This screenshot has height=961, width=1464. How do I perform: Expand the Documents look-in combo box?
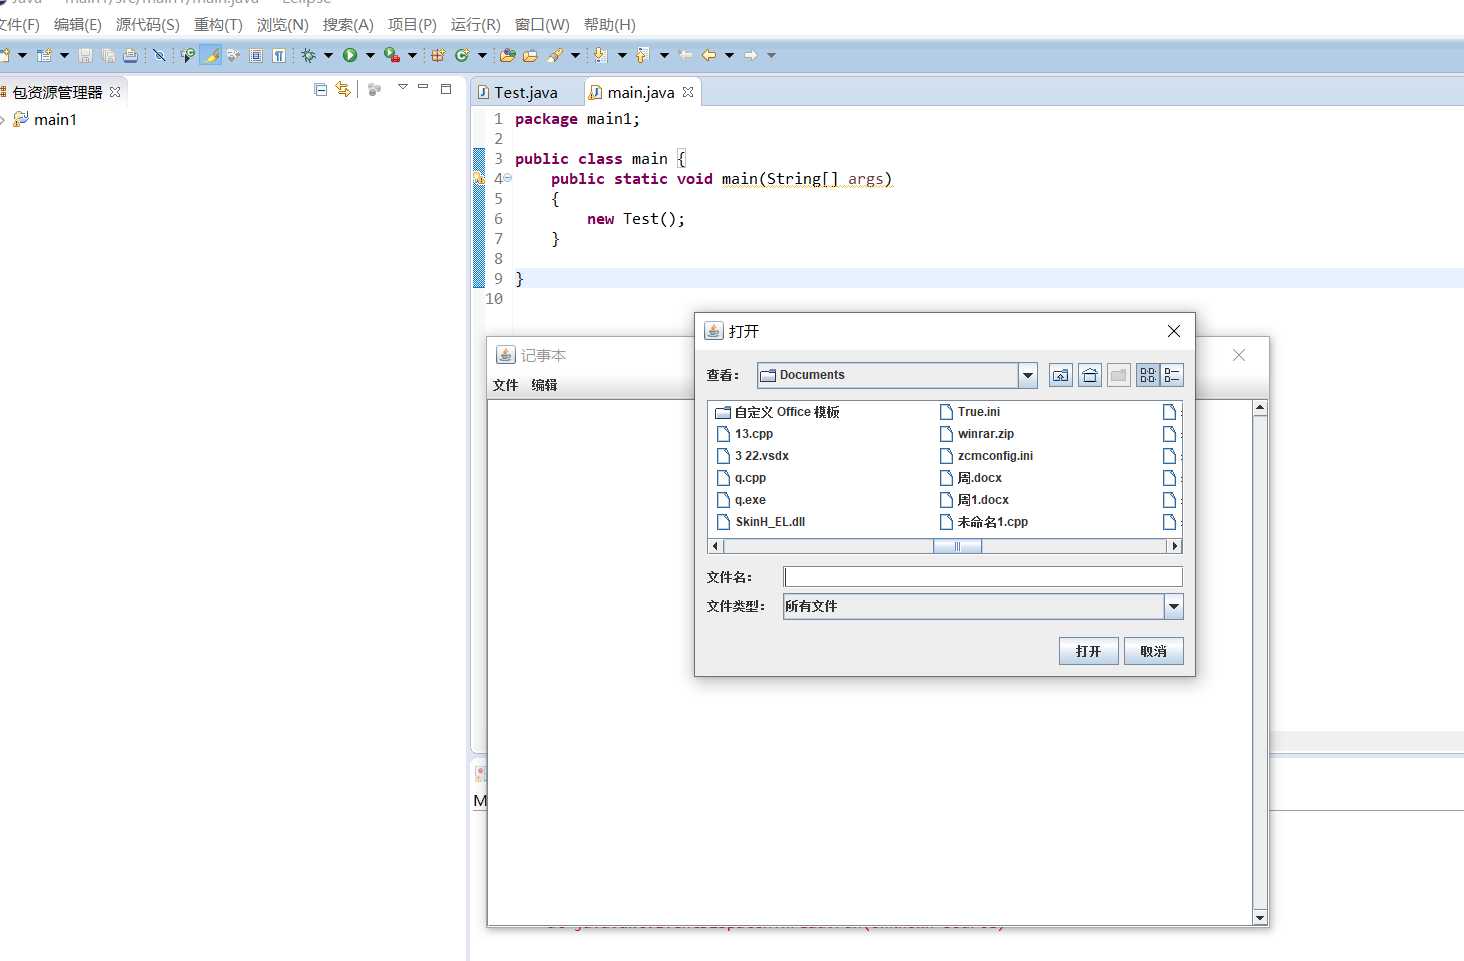[x=1027, y=375]
